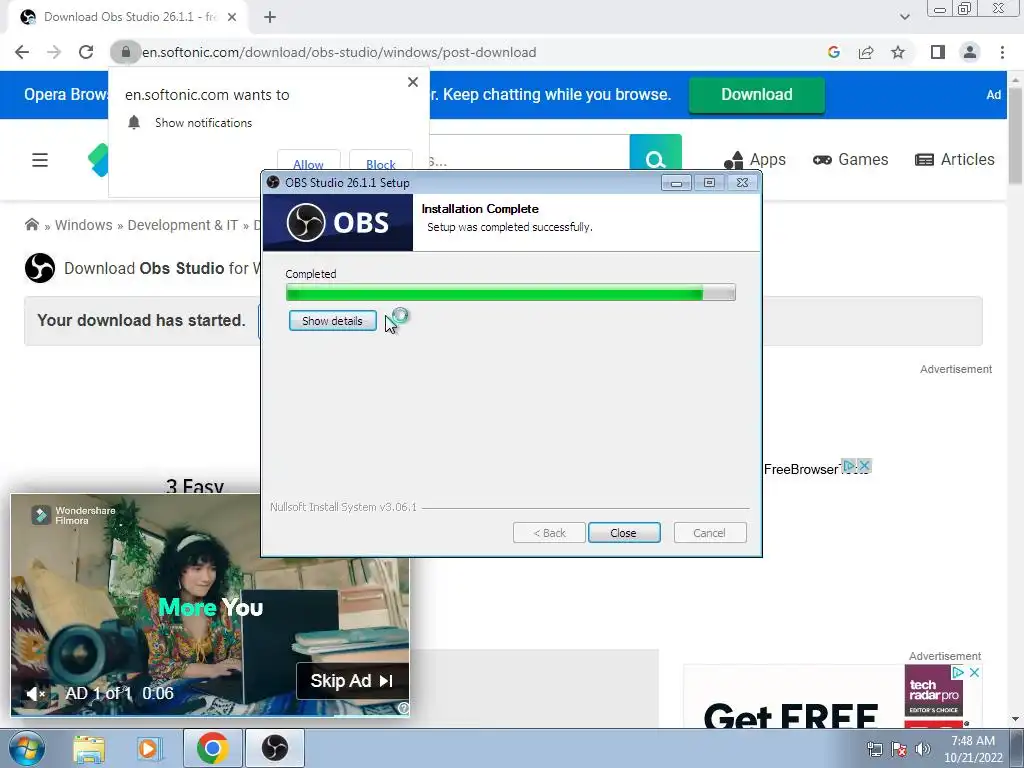Click the home icon in breadcrumb
1024x768 pixels.
31,225
